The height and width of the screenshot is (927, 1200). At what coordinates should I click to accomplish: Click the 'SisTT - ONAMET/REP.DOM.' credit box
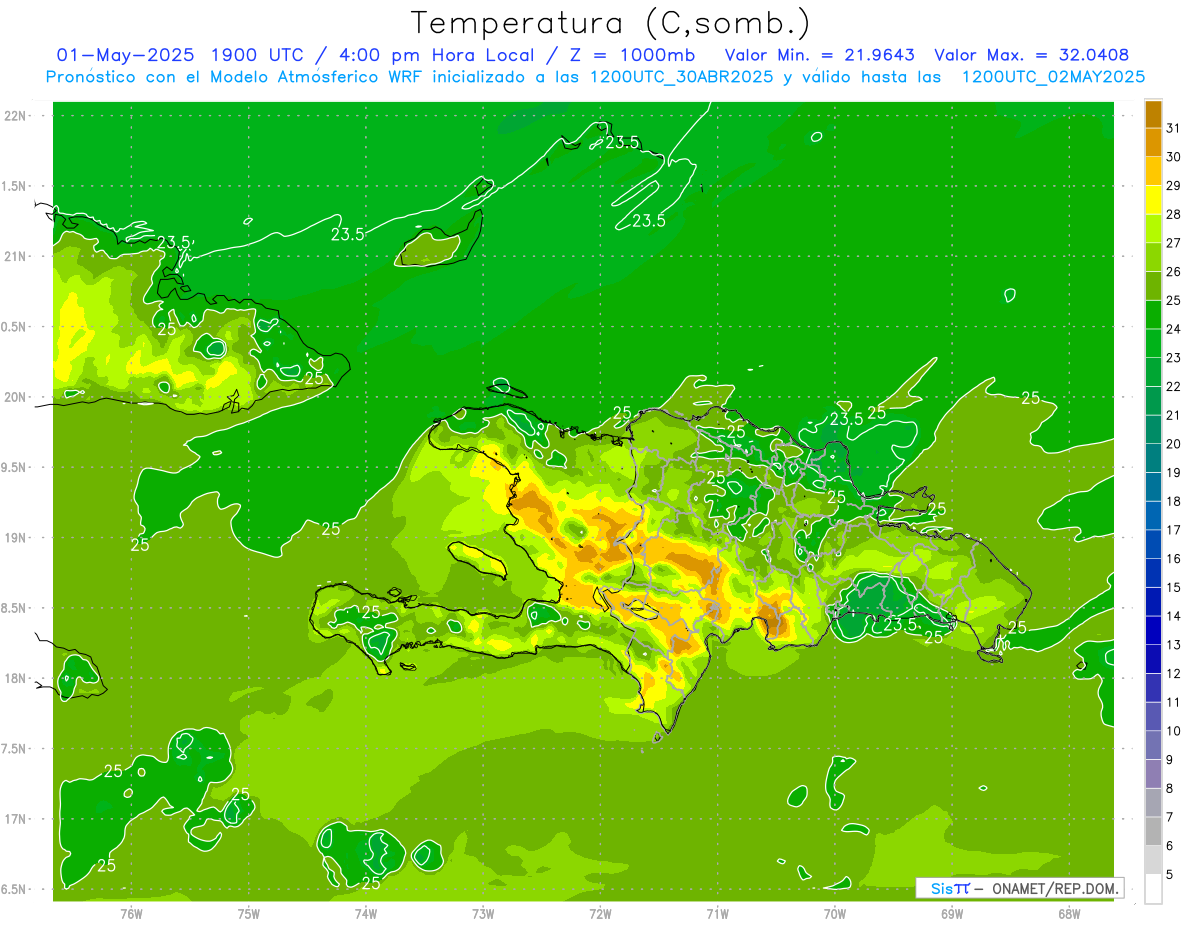pyautogui.click(x=1019, y=888)
